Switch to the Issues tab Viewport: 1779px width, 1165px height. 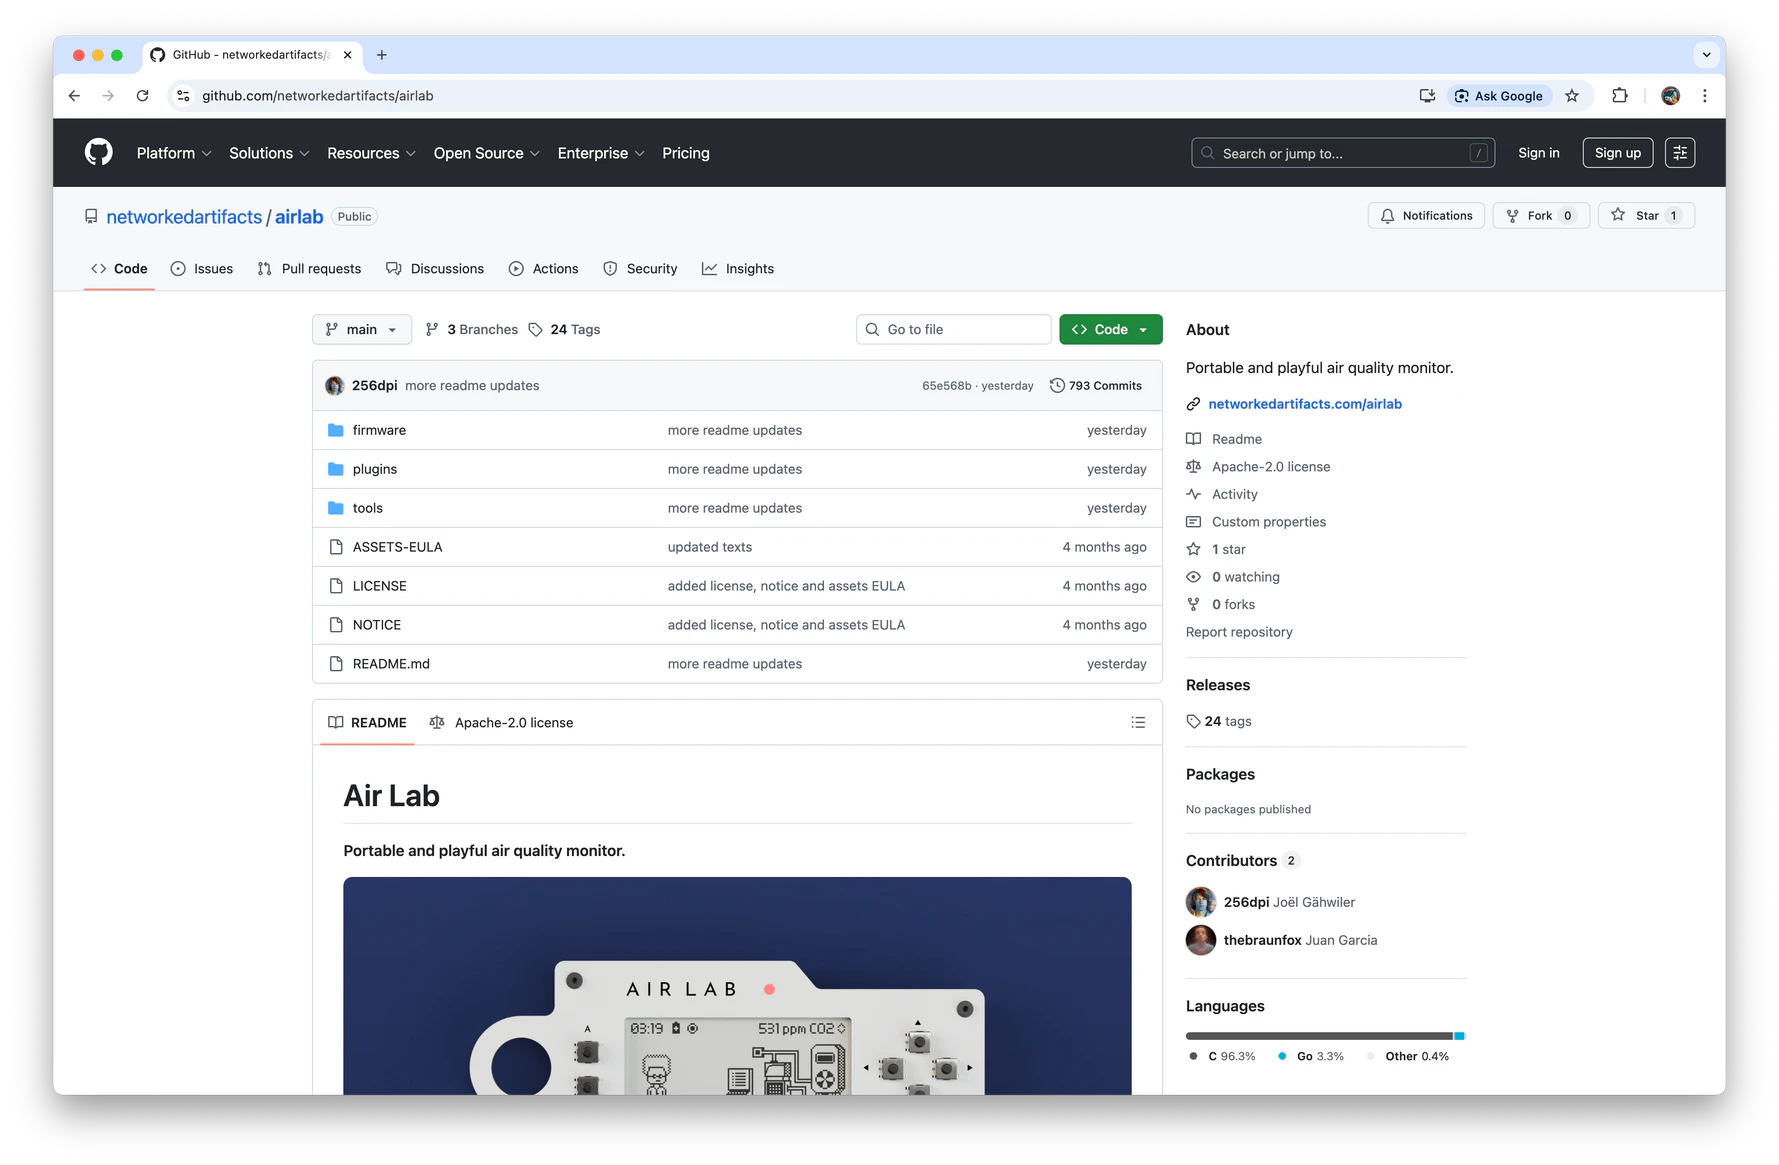tap(202, 269)
